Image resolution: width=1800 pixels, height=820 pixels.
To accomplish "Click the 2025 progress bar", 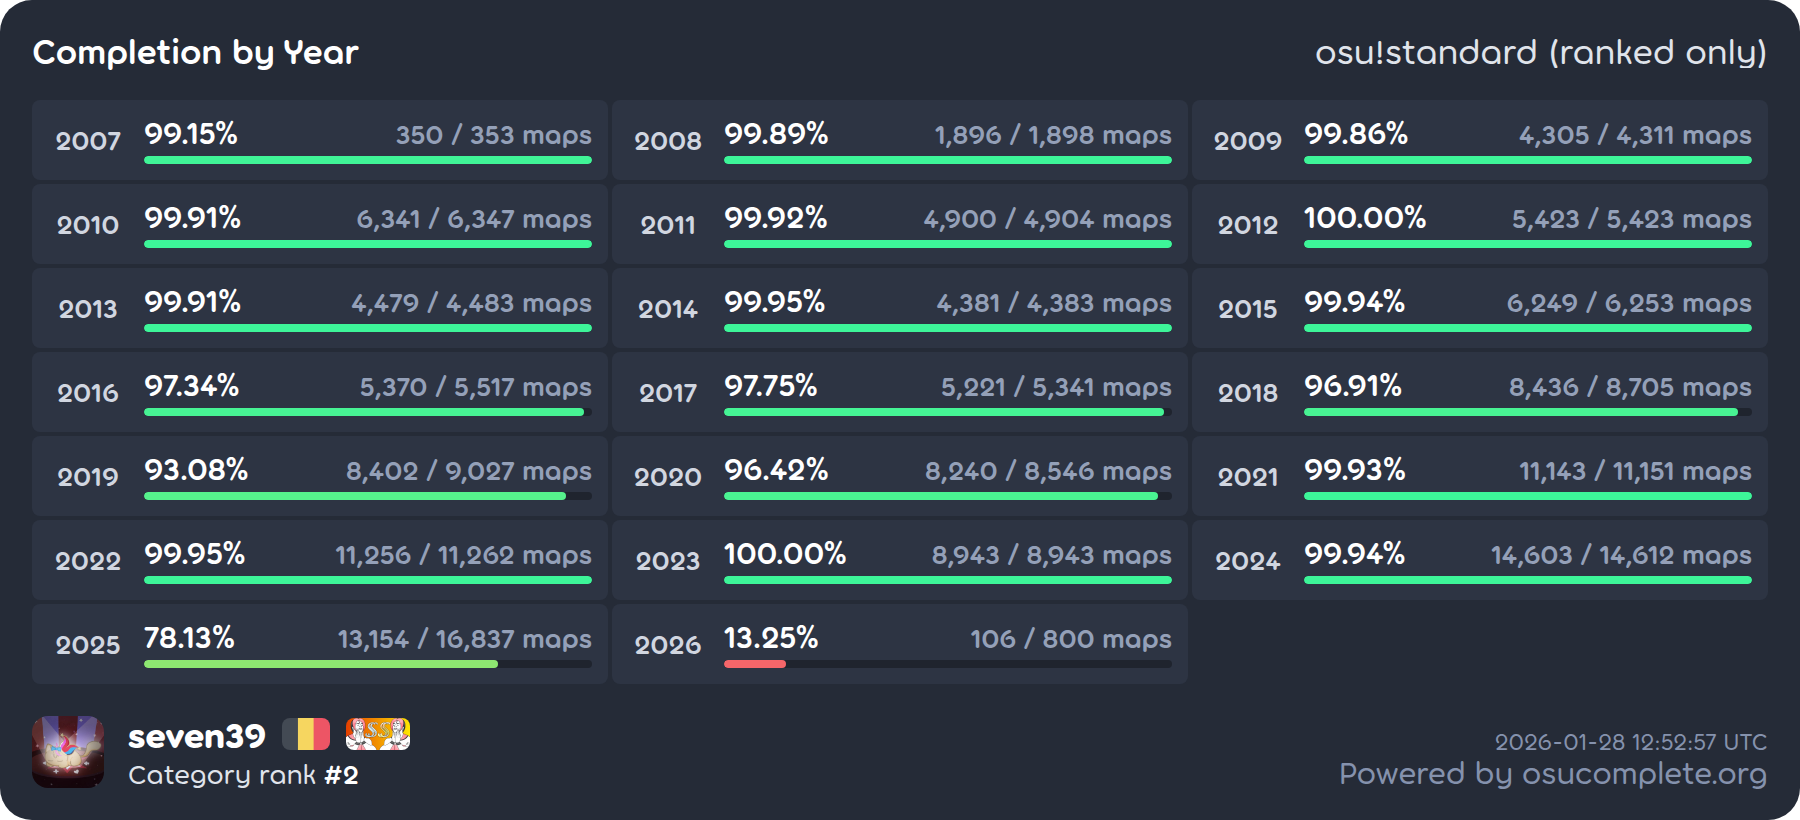I will pos(367,664).
